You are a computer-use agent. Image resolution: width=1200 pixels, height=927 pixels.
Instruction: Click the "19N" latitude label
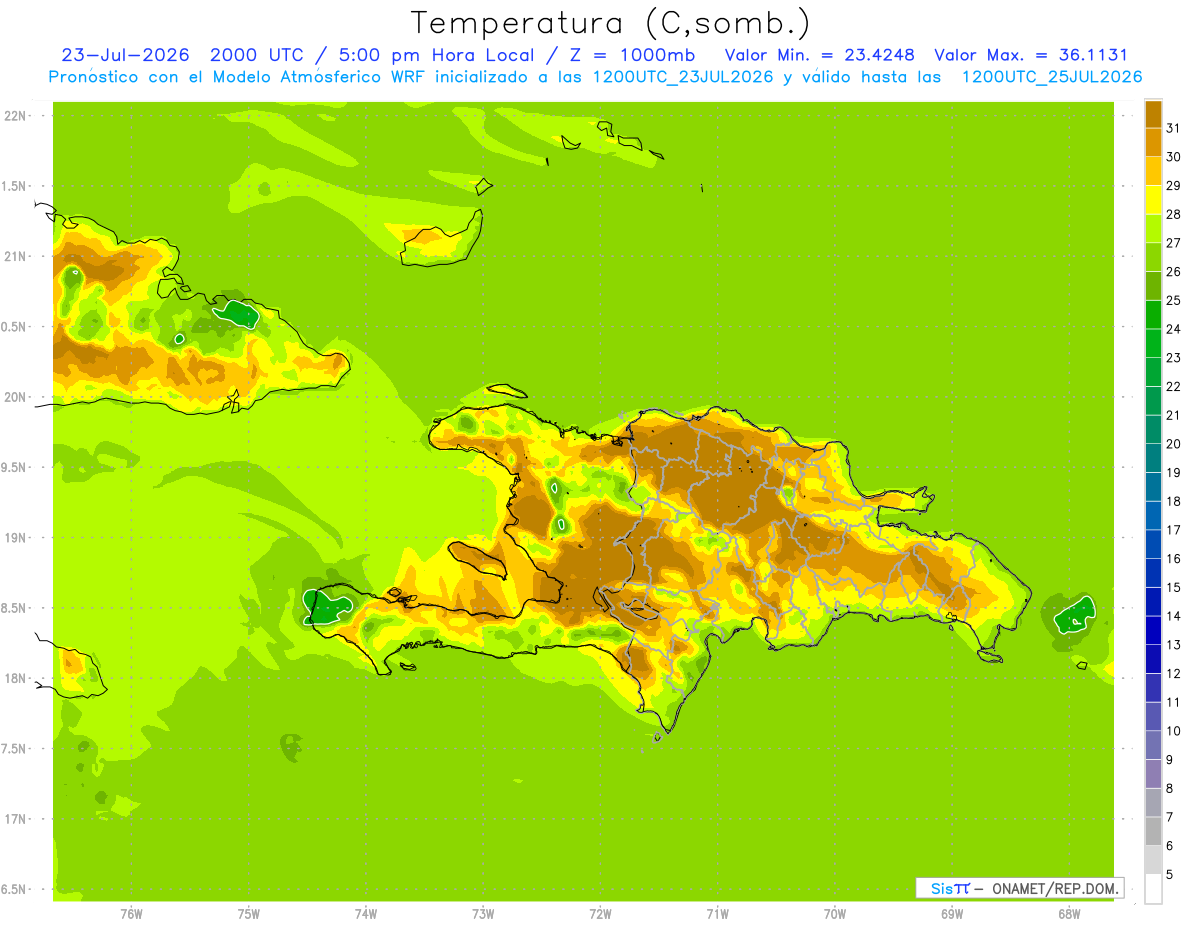pyautogui.click(x=16, y=538)
